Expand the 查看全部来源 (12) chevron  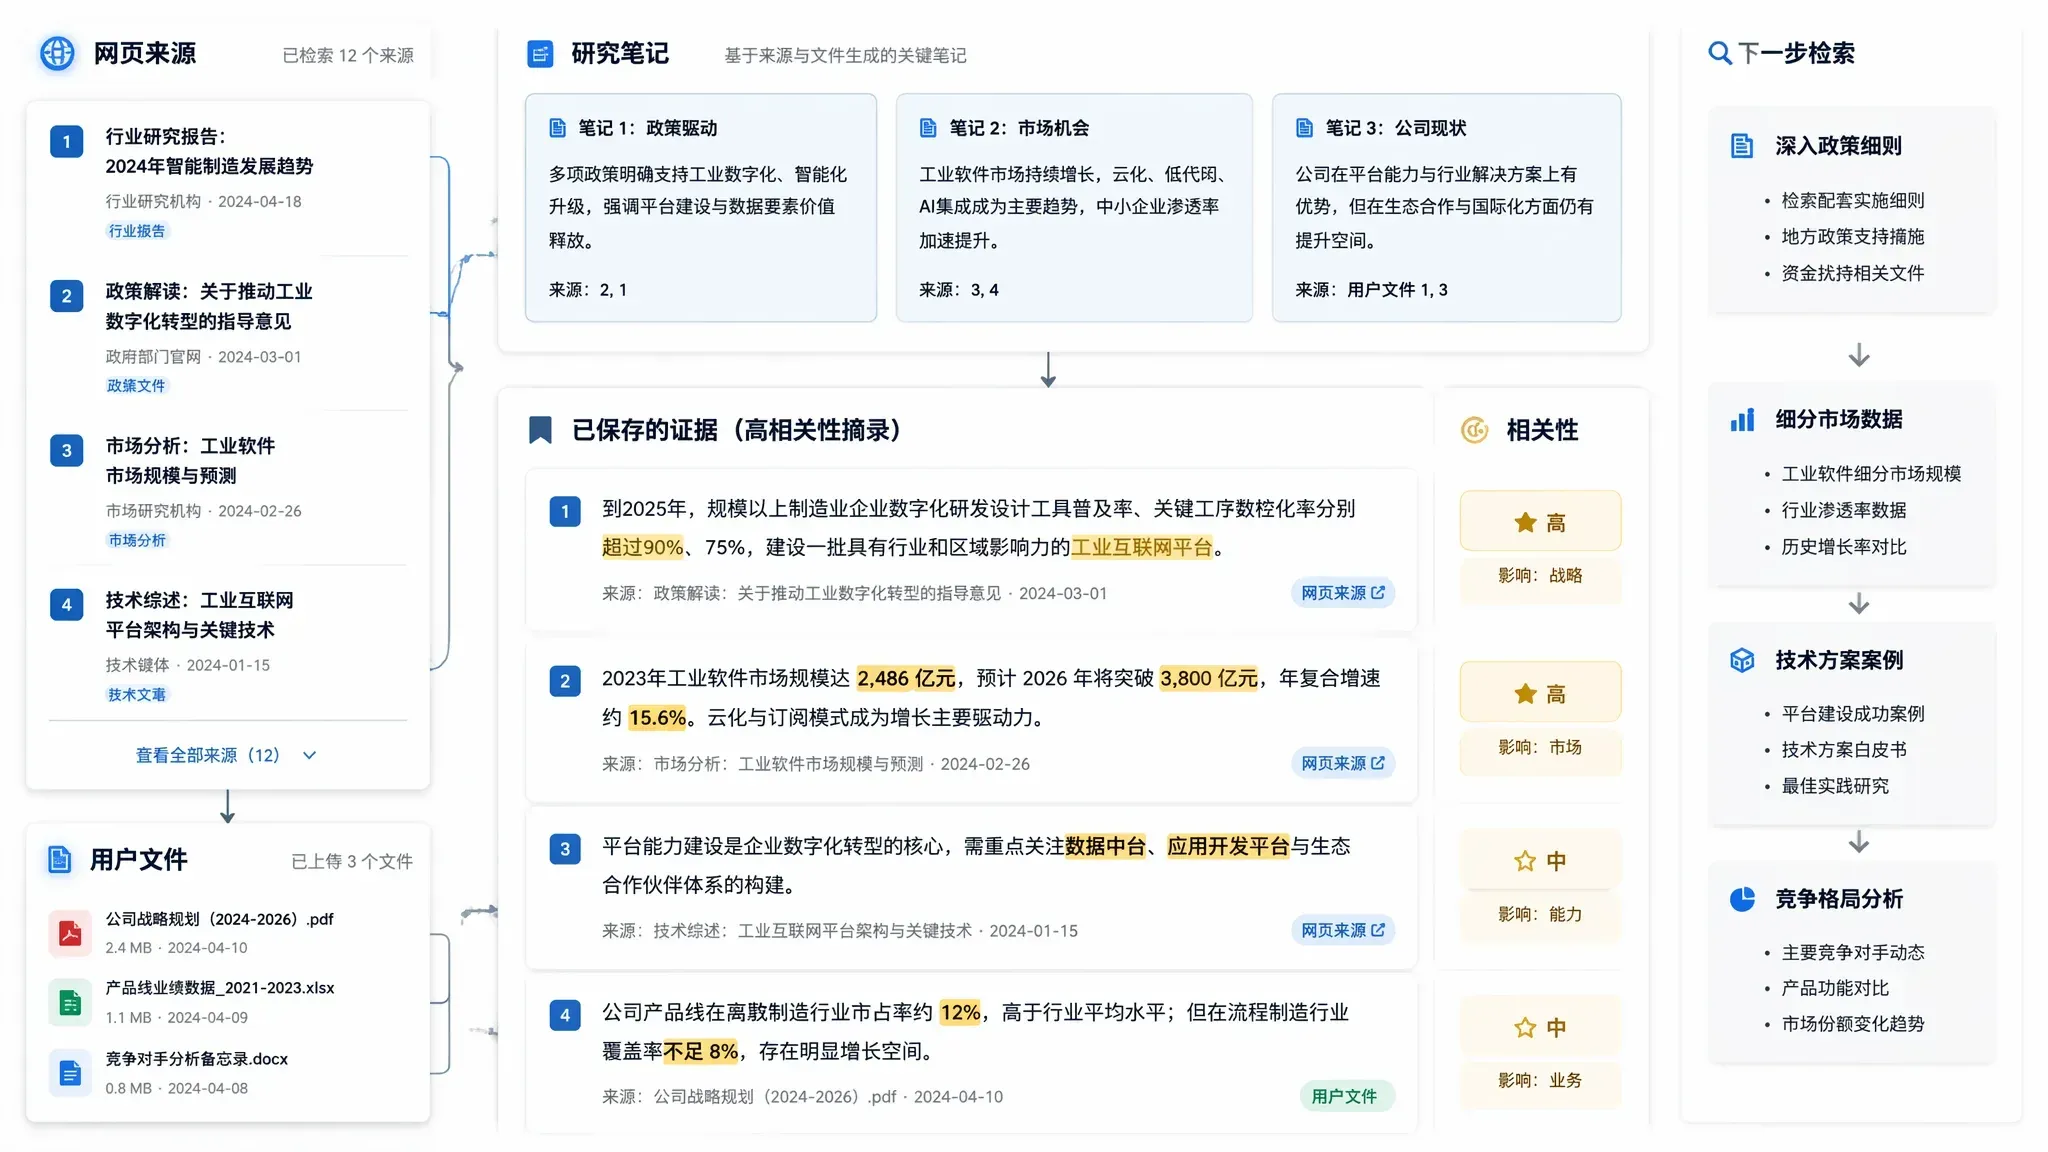[309, 756]
